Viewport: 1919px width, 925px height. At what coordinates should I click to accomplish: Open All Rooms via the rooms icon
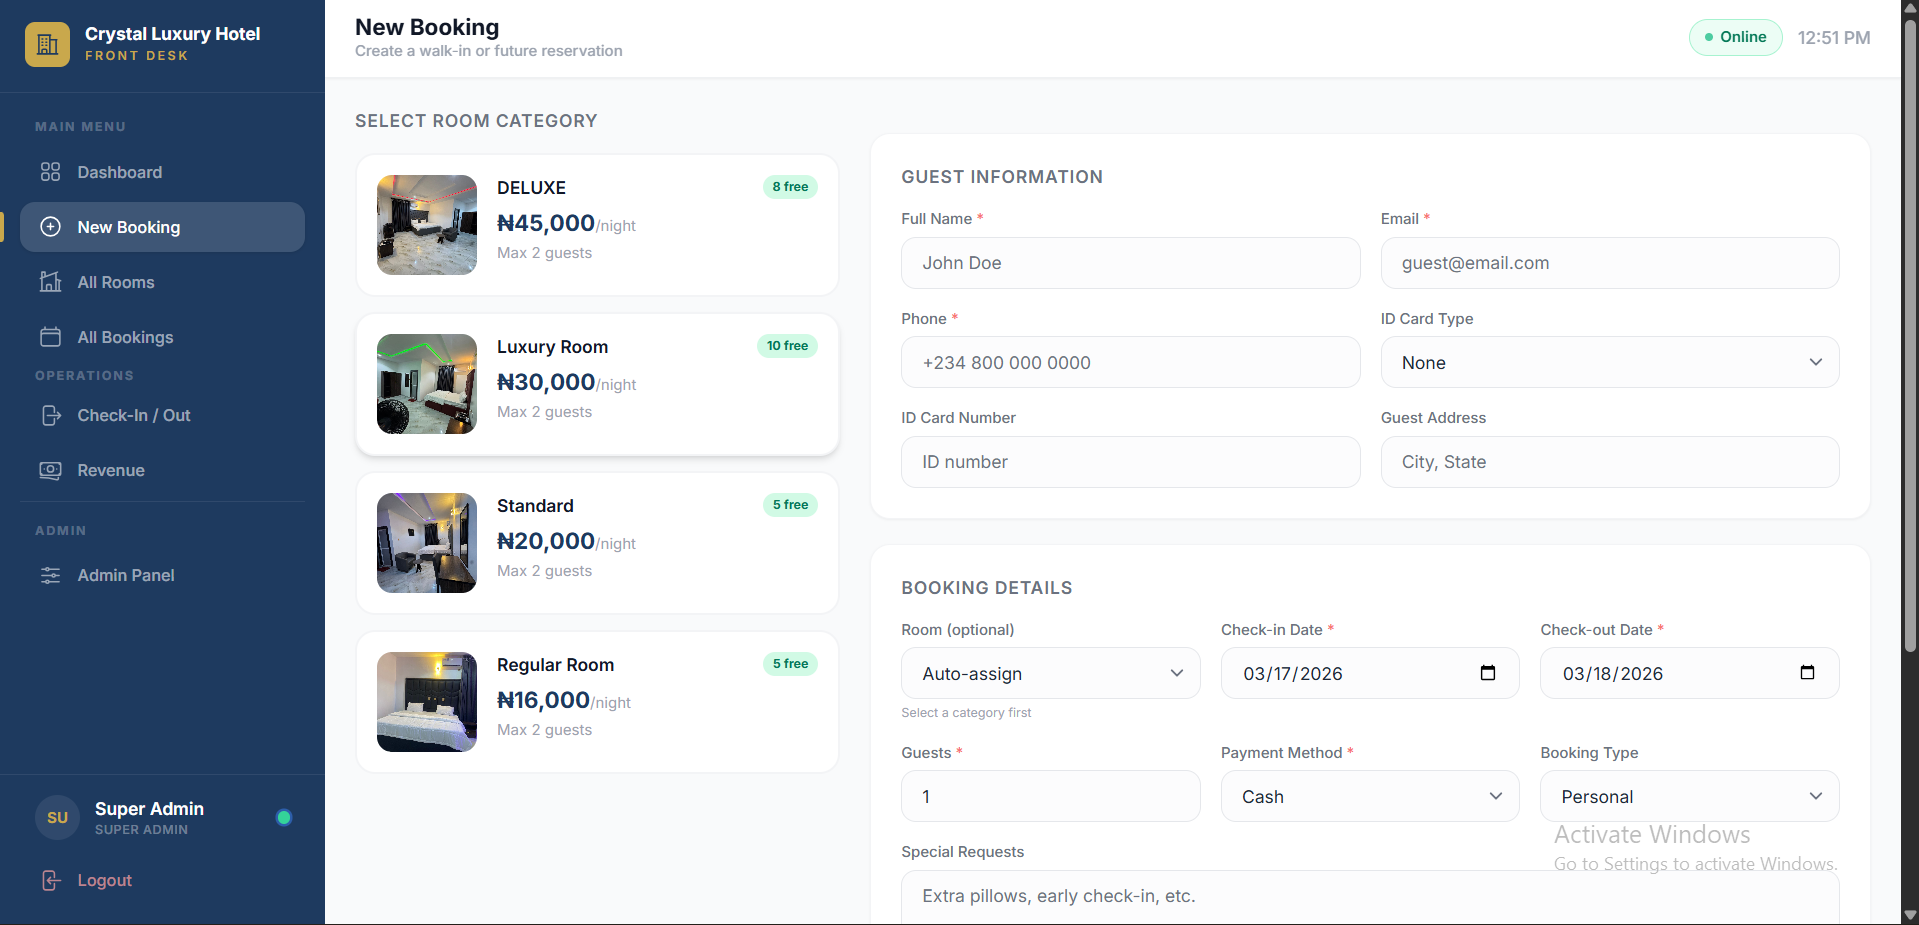coord(50,282)
